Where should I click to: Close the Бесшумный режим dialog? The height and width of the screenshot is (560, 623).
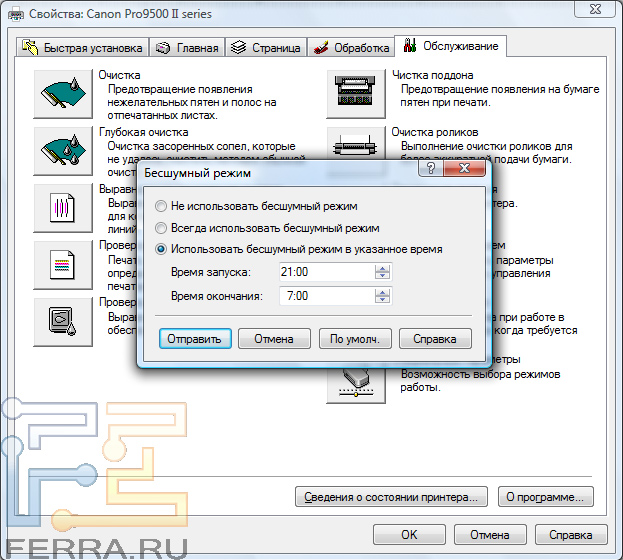coord(464,169)
